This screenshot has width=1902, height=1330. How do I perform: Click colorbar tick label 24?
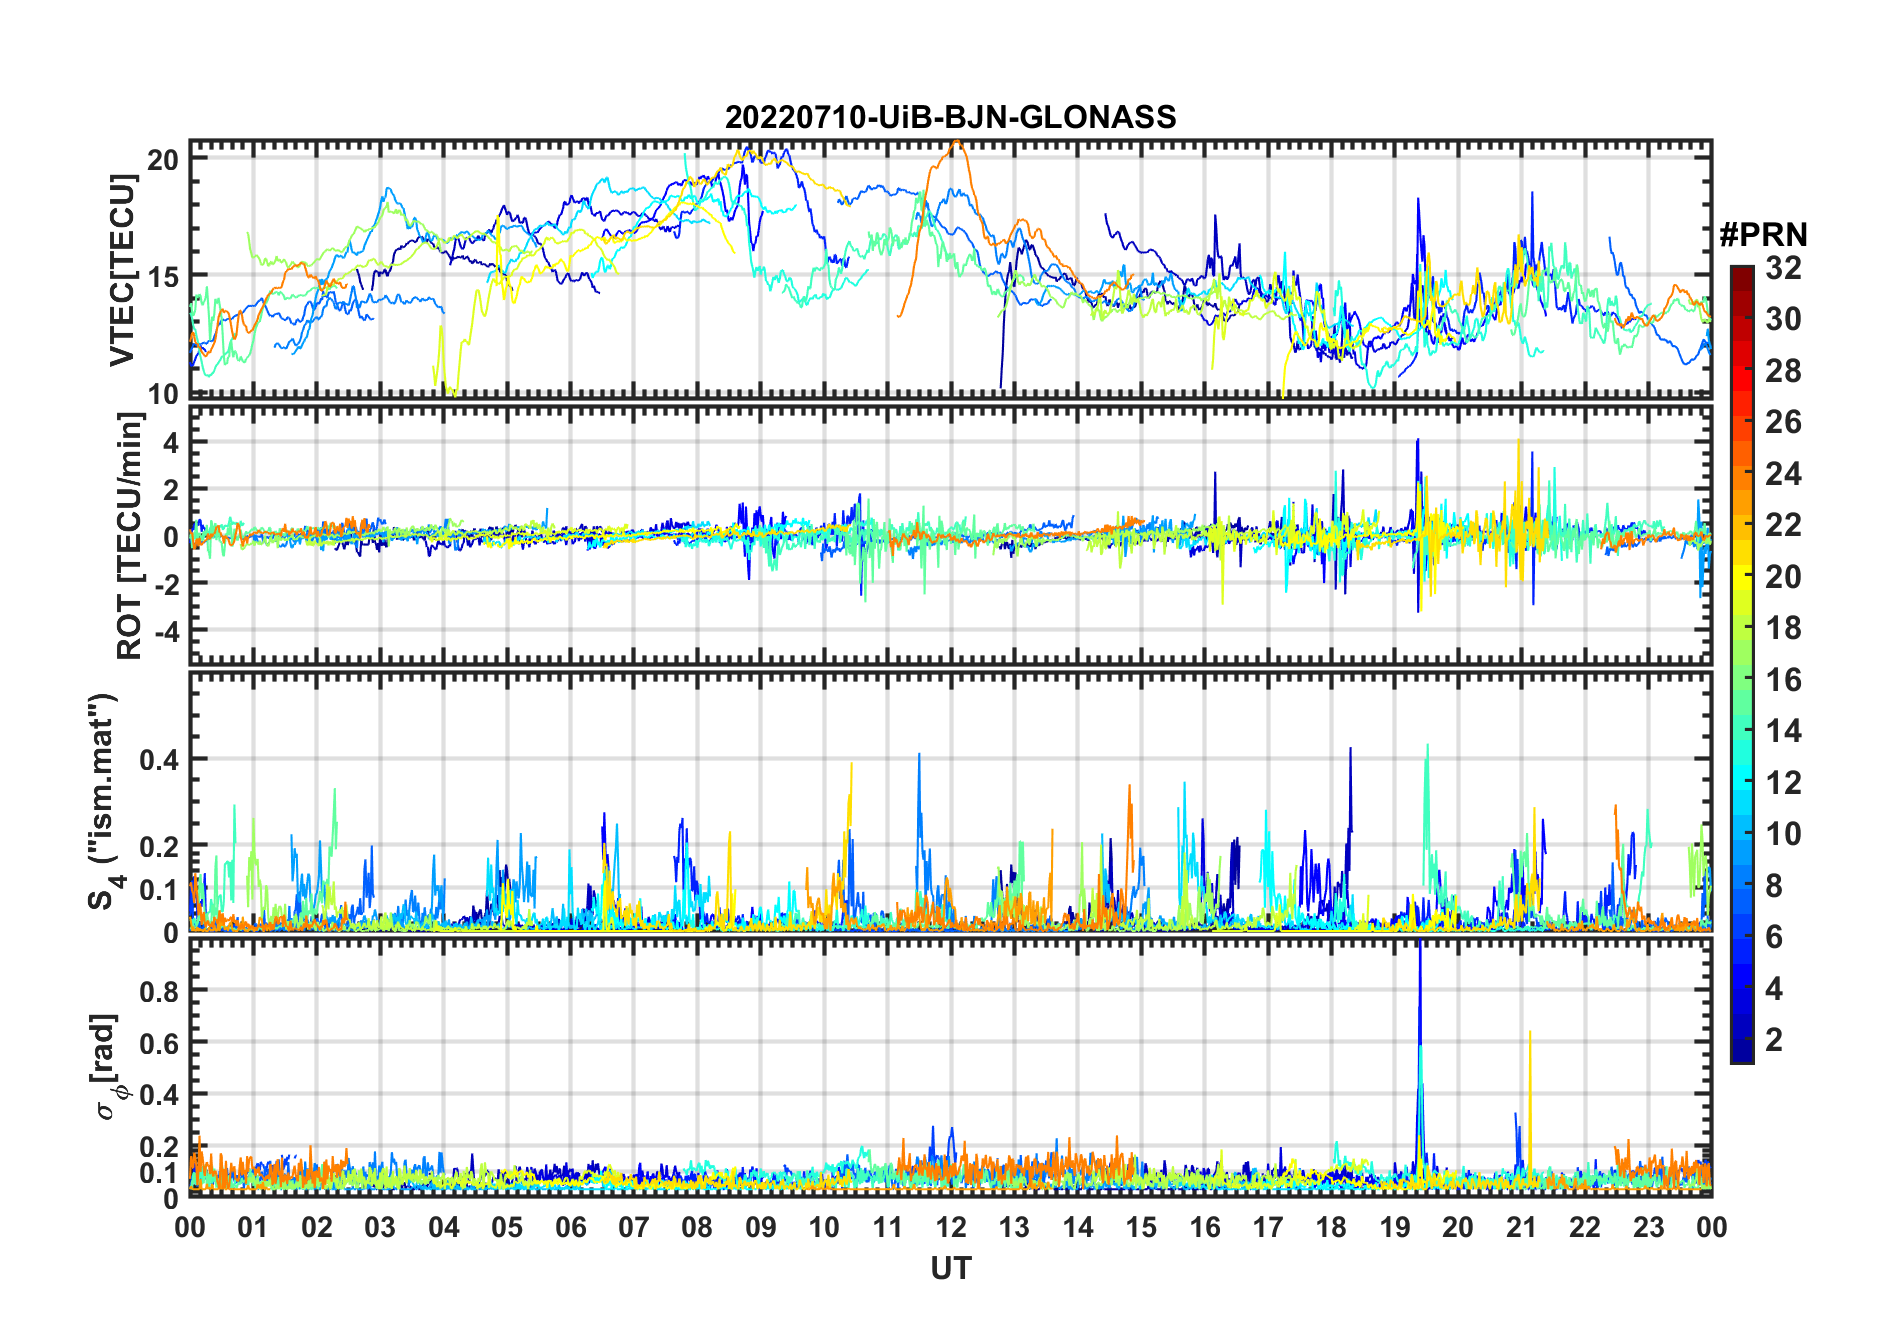click(x=1783, y=474)
